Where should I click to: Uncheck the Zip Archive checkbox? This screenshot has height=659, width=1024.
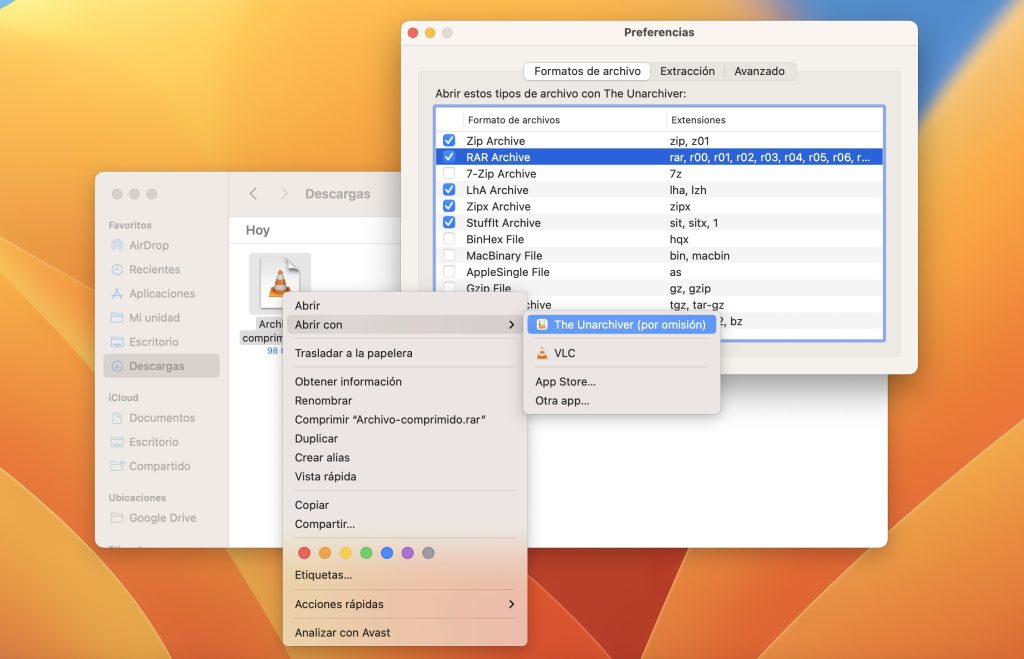[x=449, y=141]
